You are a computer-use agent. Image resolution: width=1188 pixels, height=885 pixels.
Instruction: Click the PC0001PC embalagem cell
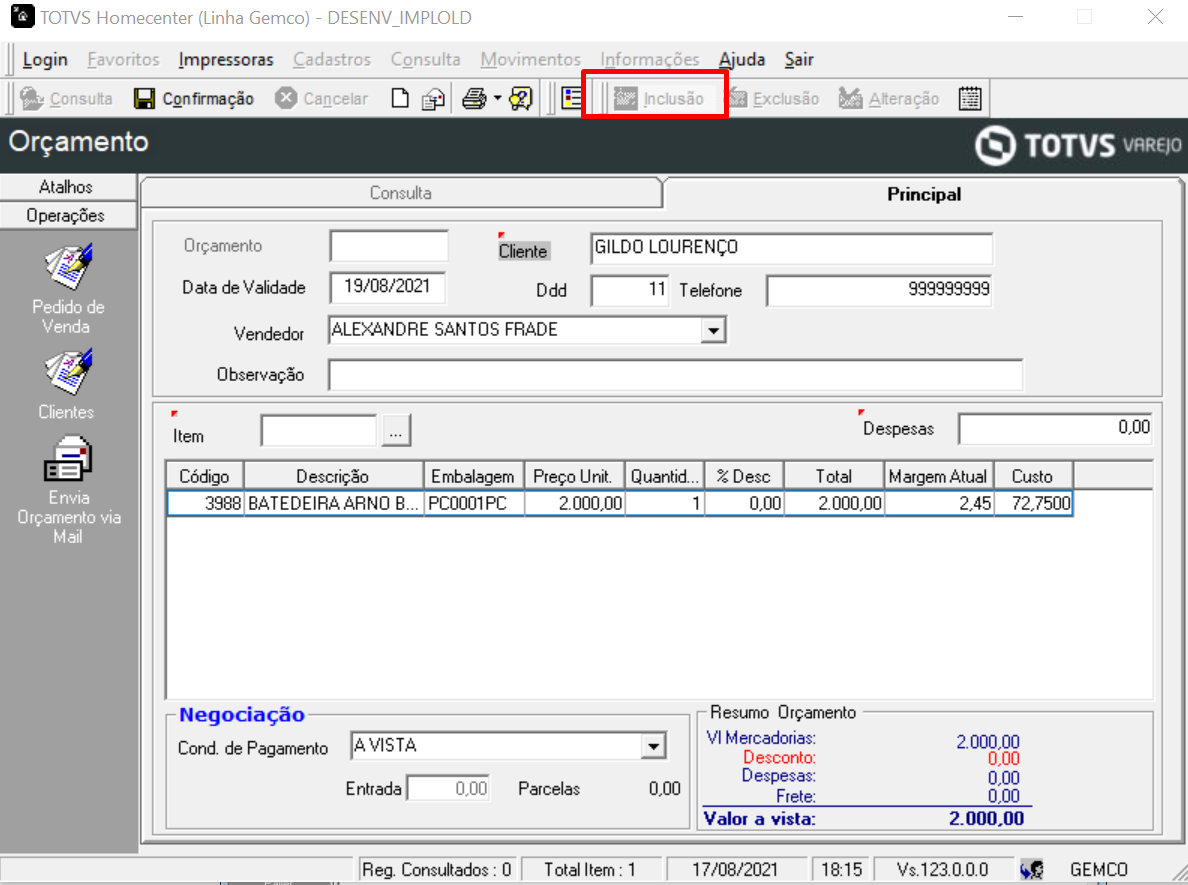(474, 503)
